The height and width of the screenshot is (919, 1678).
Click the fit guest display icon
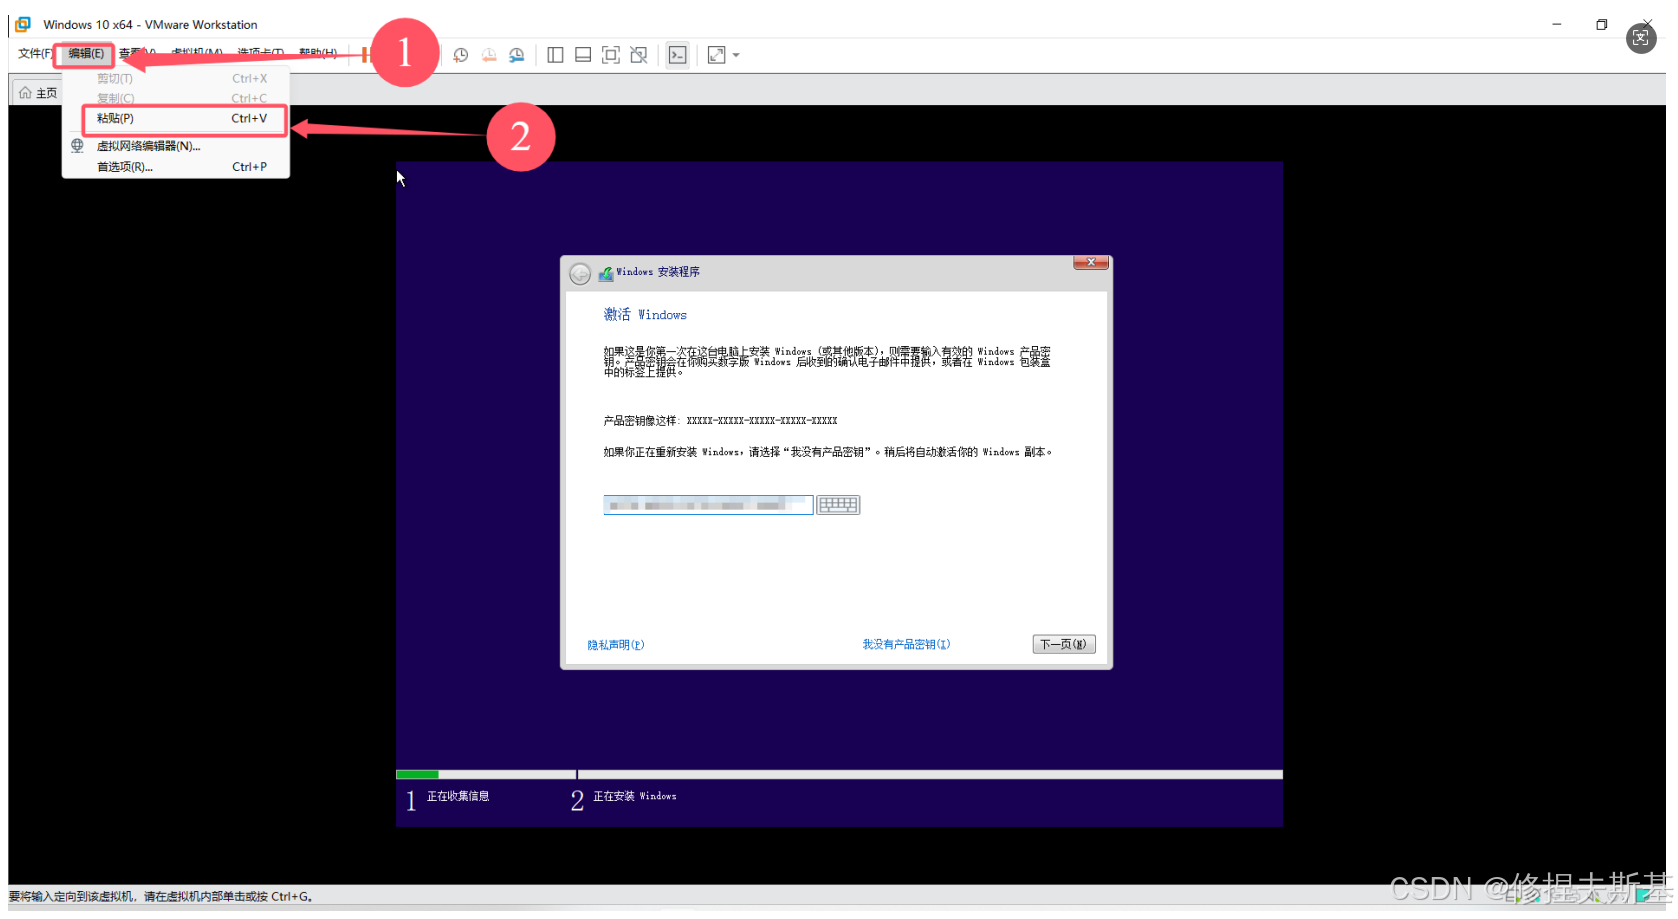coord(718,55)
